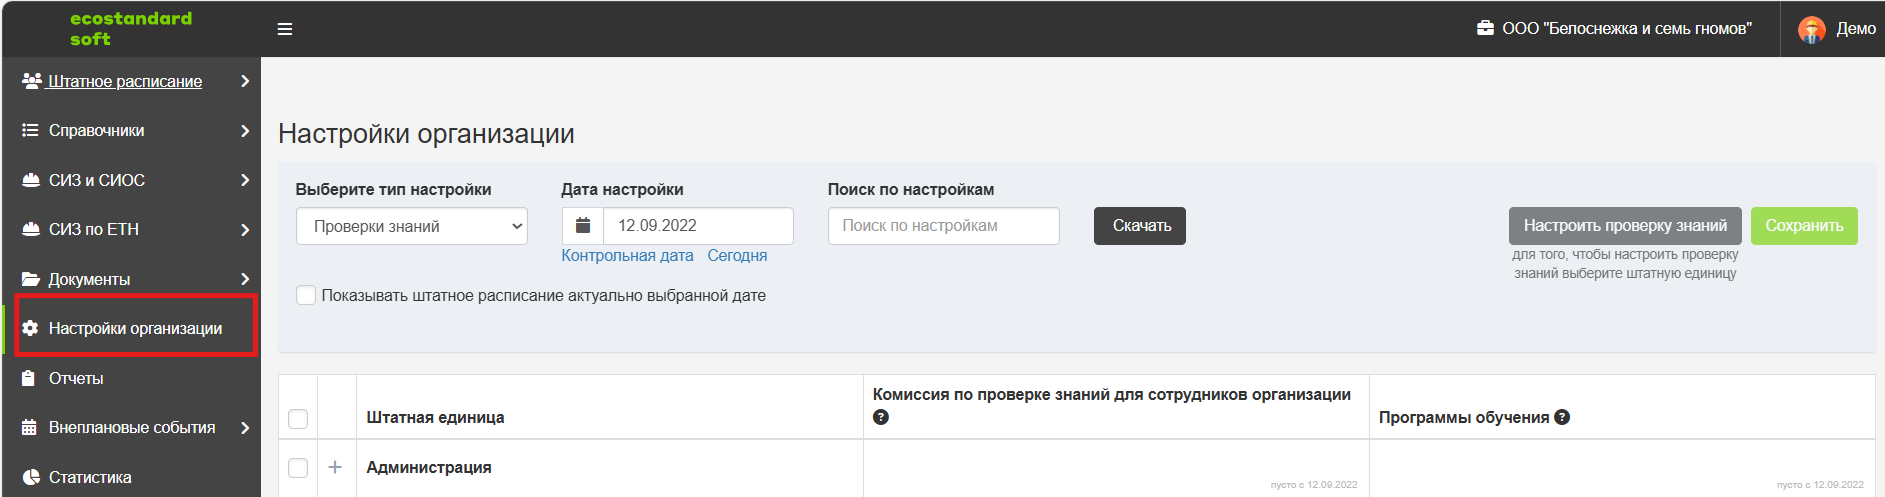Click the Настройки организации page heading
1885x497 pixels.
[x=426, y=134]
